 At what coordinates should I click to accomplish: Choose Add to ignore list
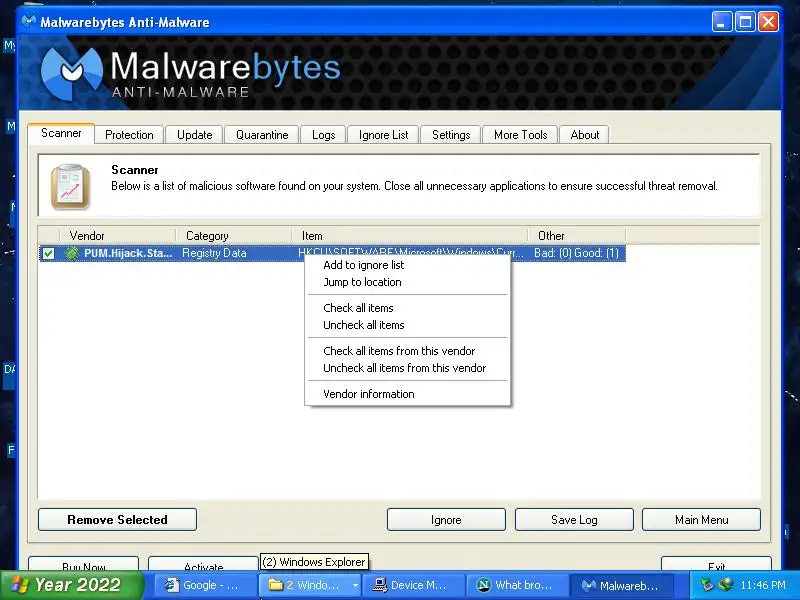click(x=408, y=265)
